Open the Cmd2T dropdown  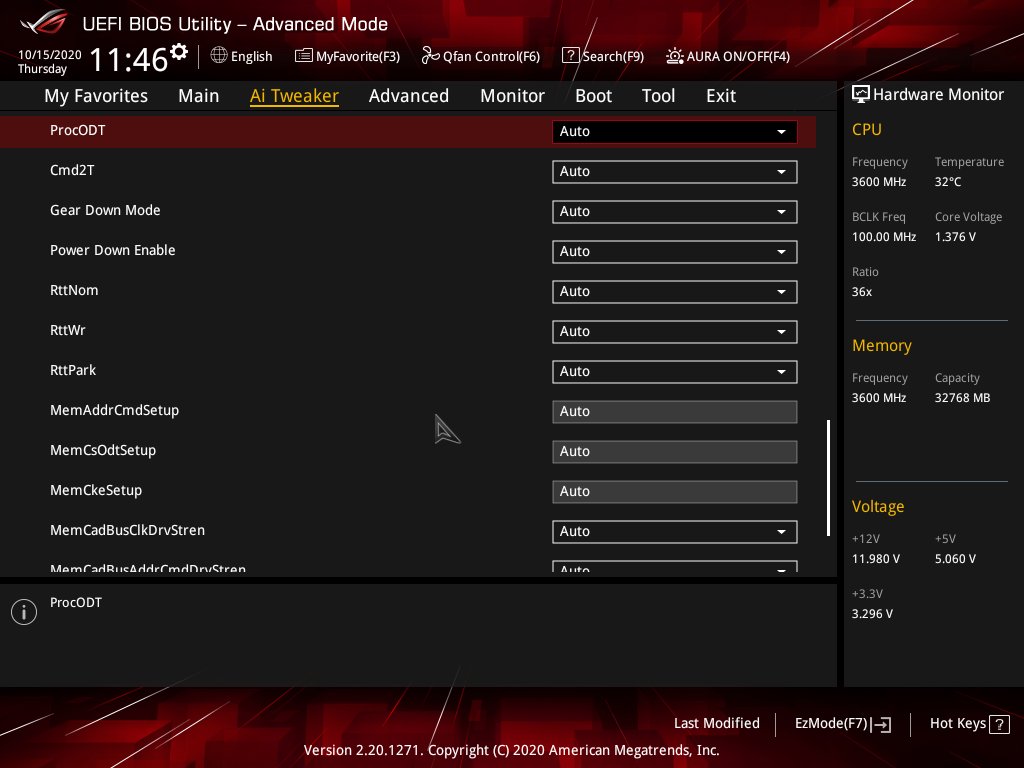coord(675,172)
